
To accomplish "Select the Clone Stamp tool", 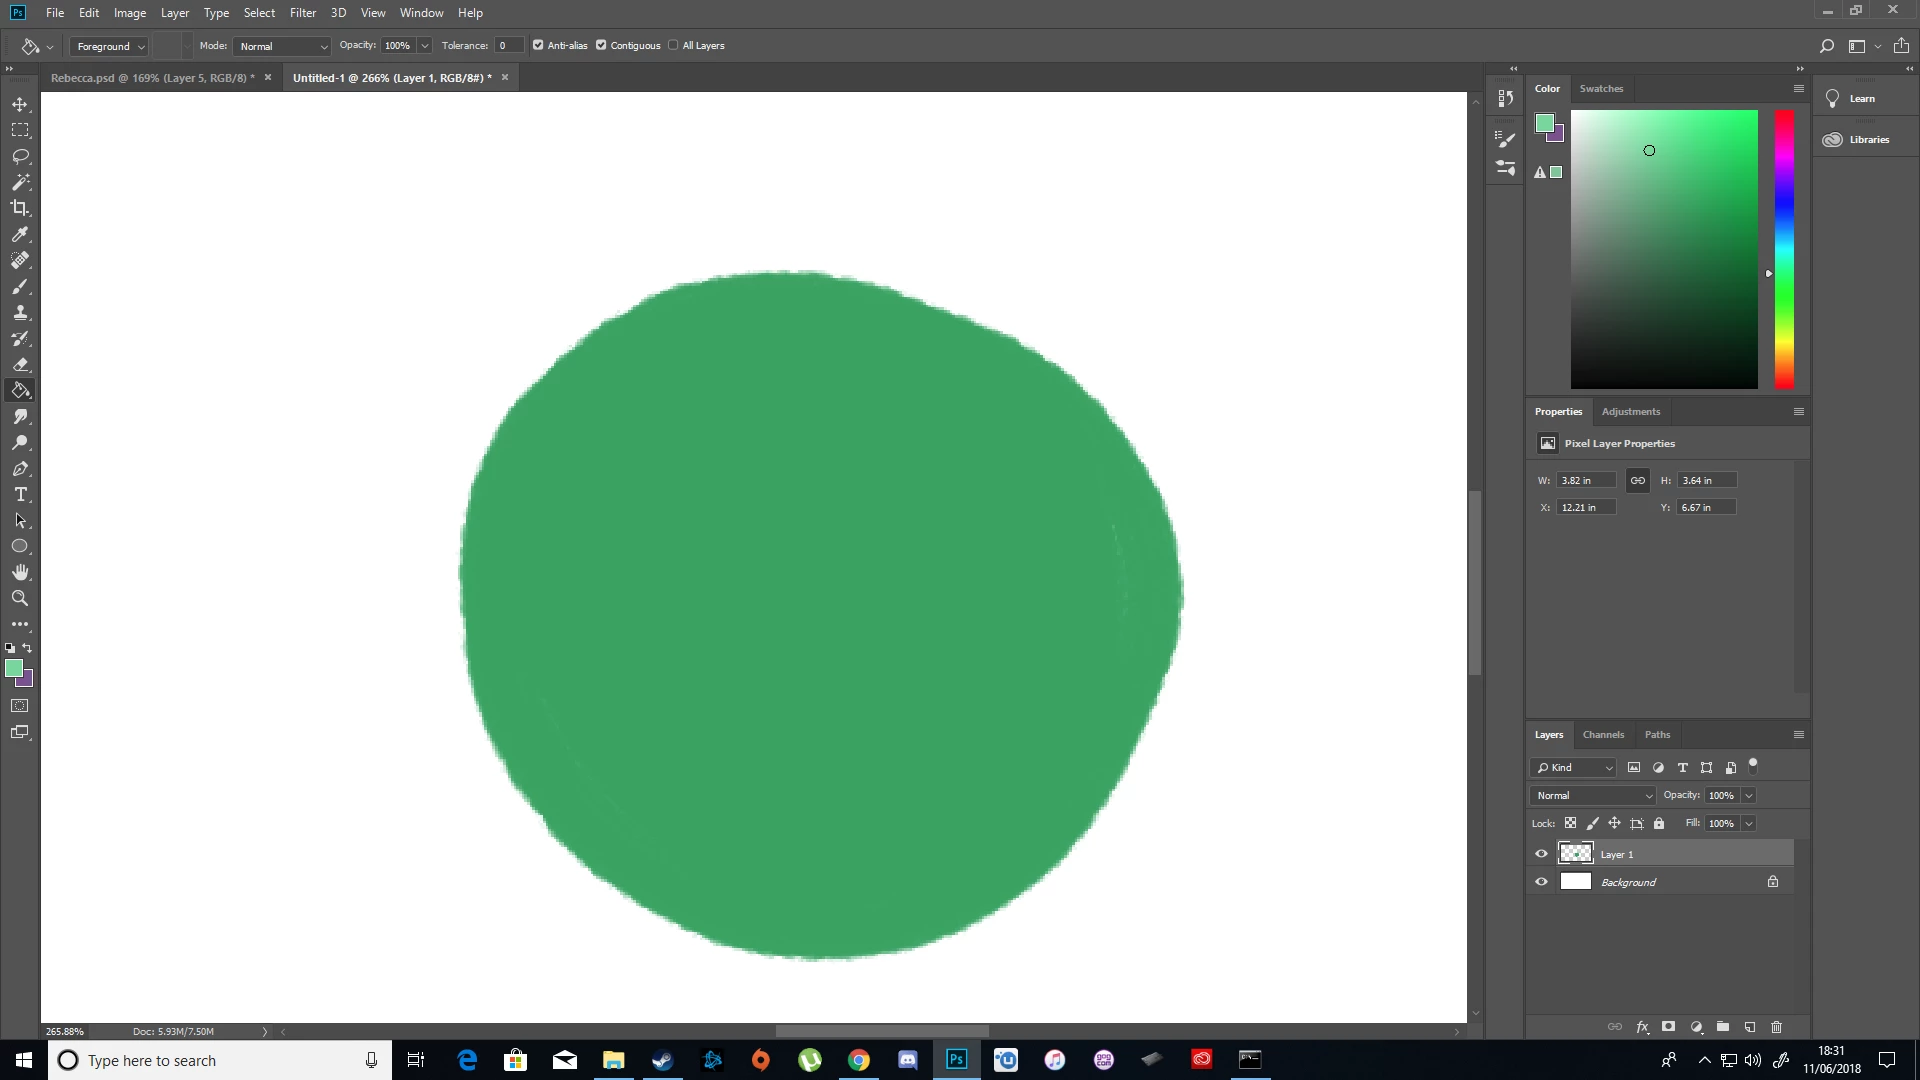I will (20, 312).
